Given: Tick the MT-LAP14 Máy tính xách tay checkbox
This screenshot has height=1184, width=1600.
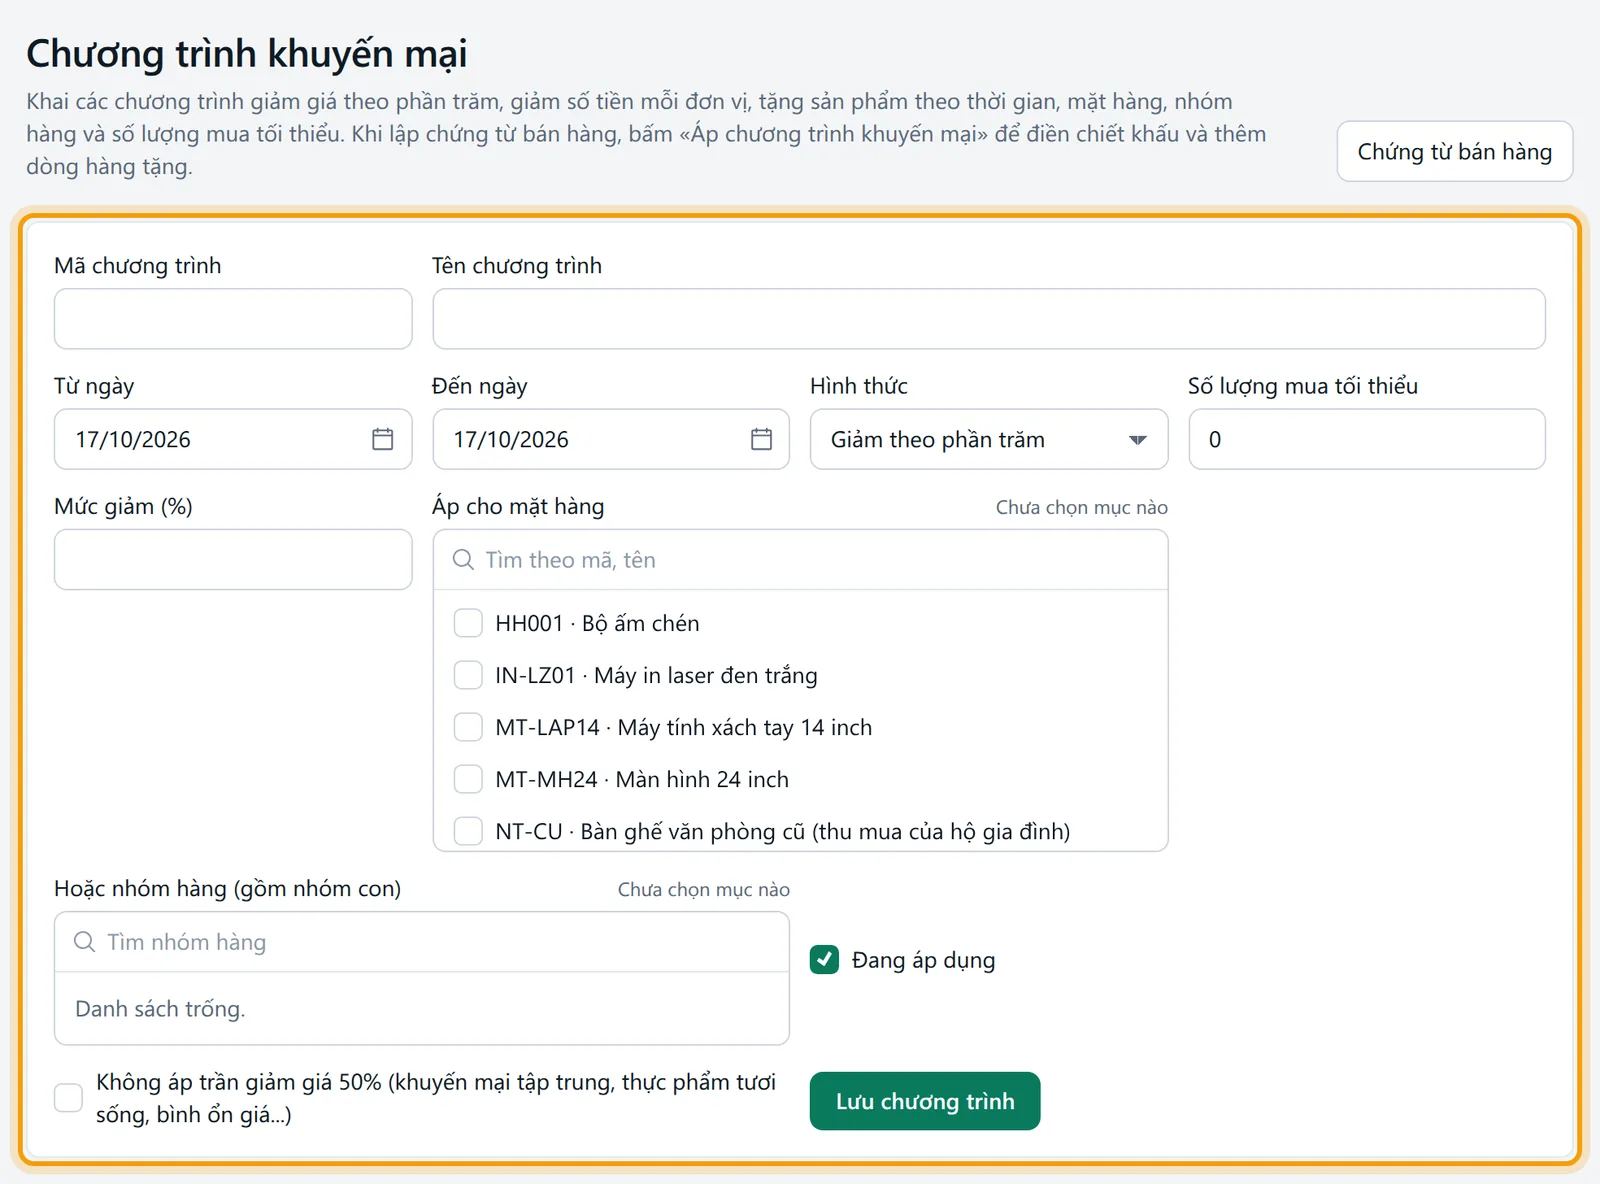Looking at the screenshot, I should (468, 727).
